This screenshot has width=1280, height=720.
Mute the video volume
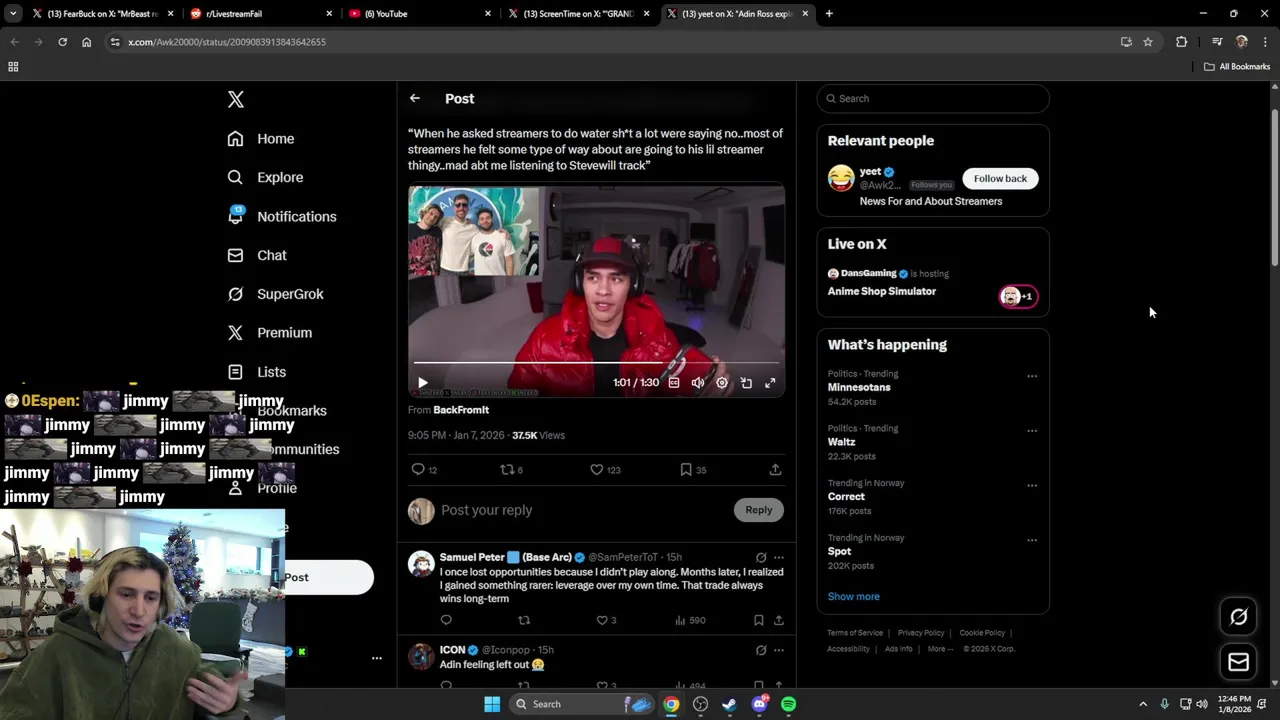coord(698,383)
